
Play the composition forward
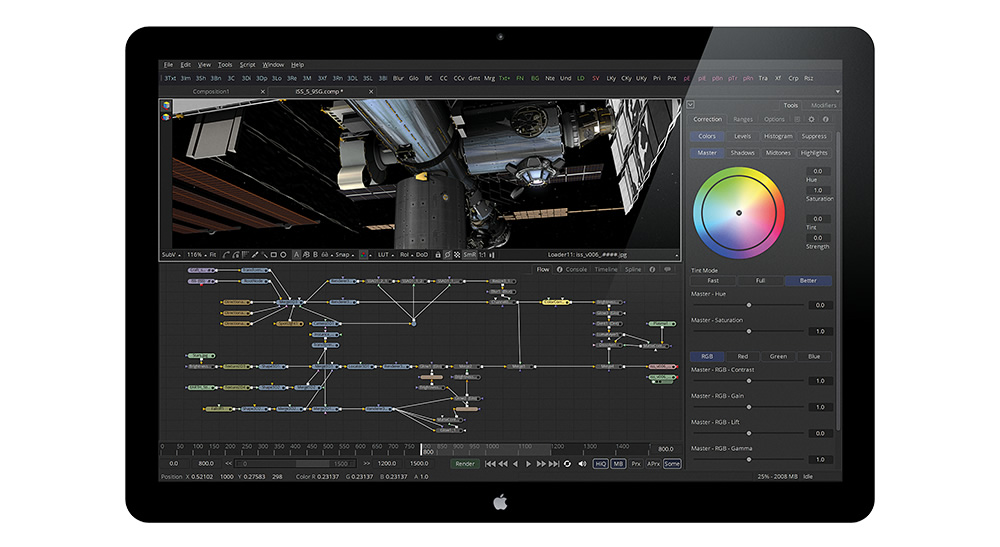pos(528,463)
